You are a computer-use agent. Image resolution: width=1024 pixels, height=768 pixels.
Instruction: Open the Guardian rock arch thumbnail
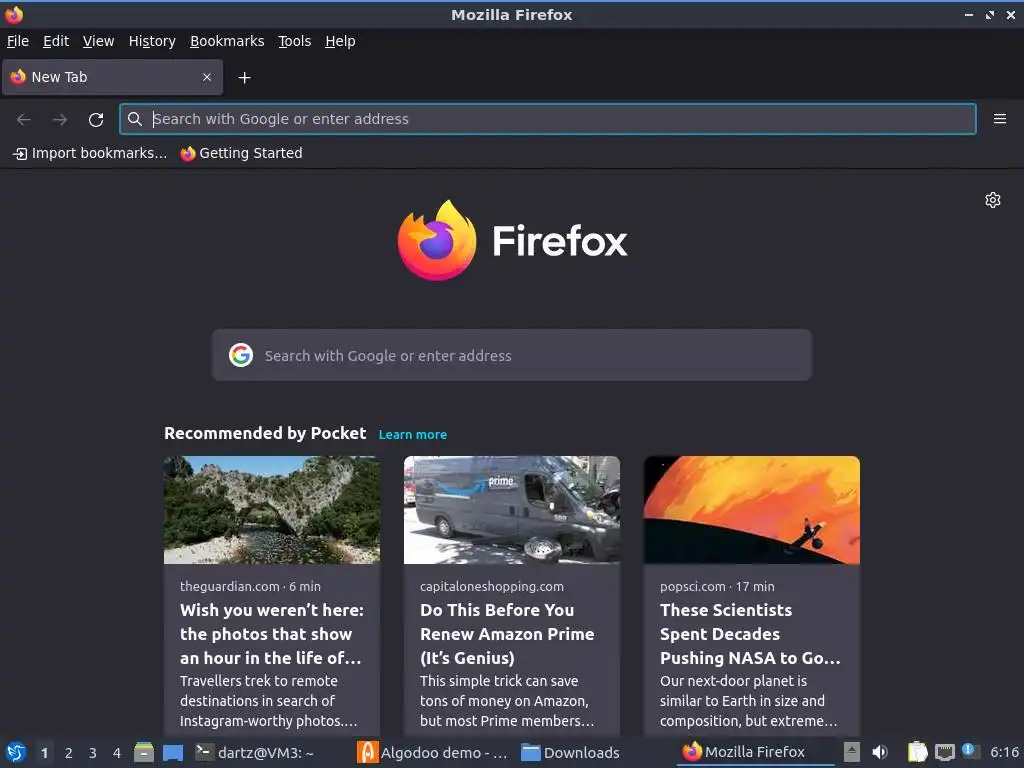[x=272, y=510]
